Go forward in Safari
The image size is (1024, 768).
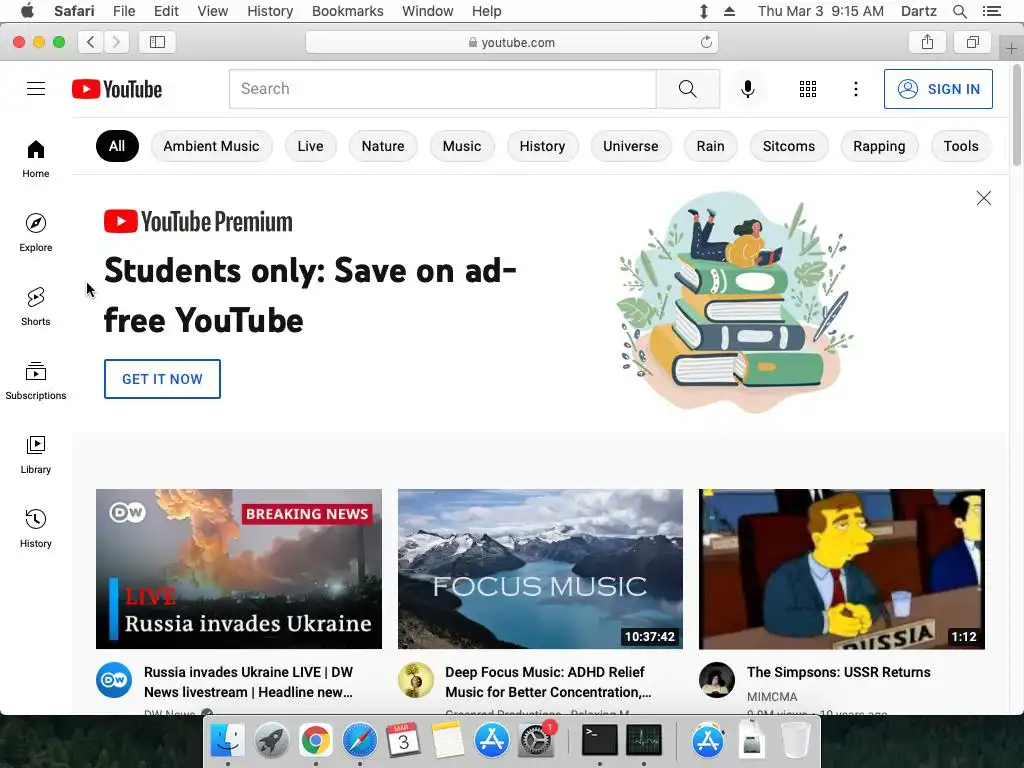(x=116, y=42)
